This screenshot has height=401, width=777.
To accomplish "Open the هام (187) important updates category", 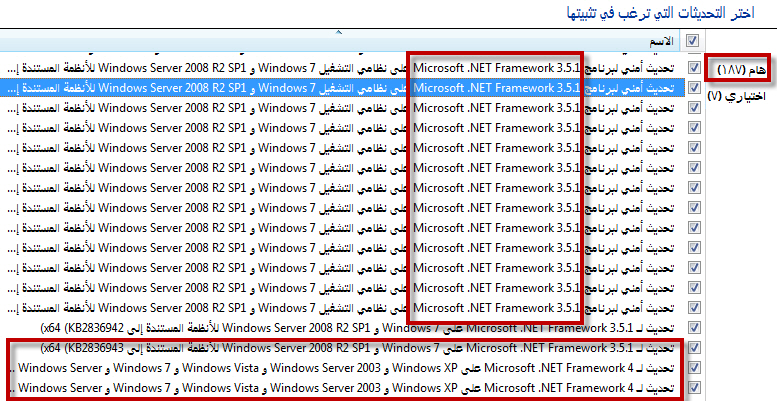I will [x=742, y=70].
